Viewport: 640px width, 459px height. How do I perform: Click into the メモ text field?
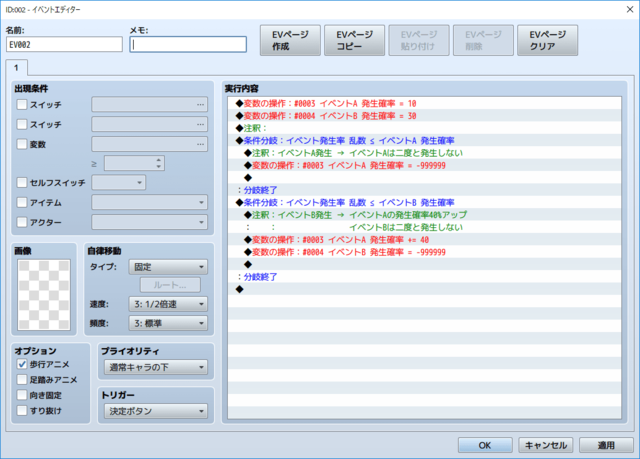point(188,44)
